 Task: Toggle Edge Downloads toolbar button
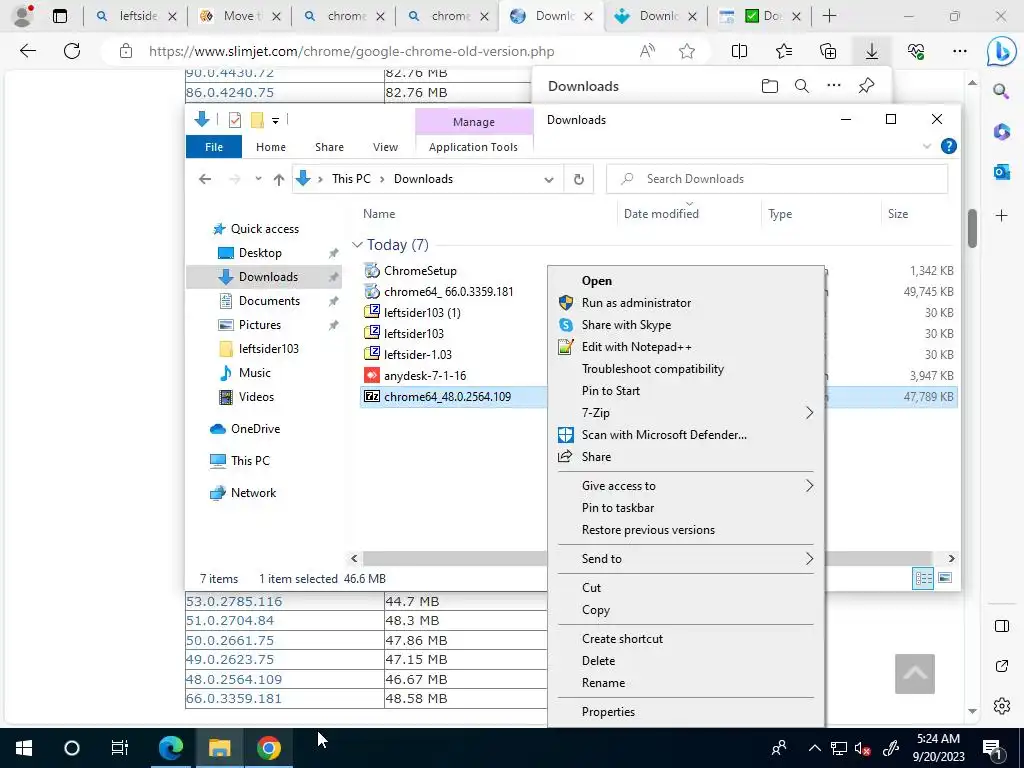point(872,51)
